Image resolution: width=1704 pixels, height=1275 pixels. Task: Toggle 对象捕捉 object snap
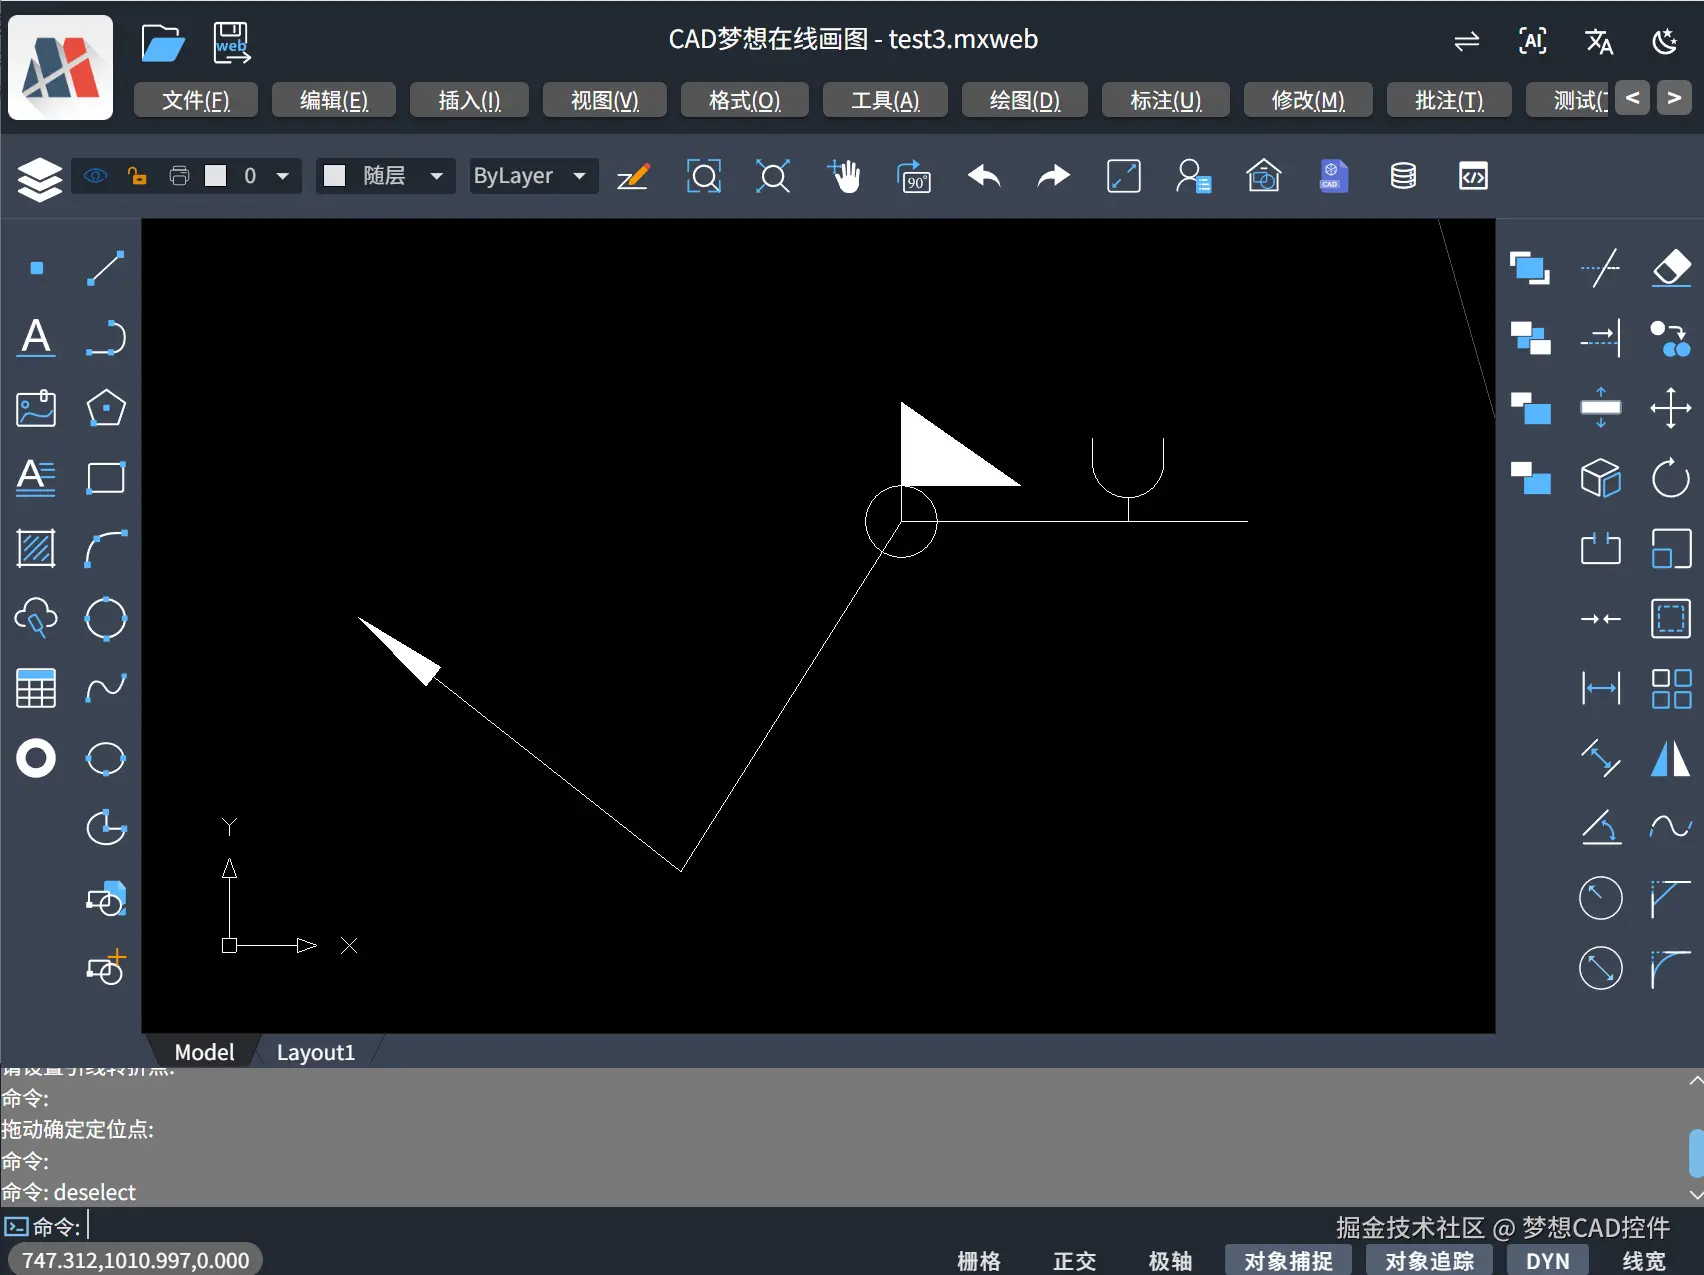click(1288, 1261)
